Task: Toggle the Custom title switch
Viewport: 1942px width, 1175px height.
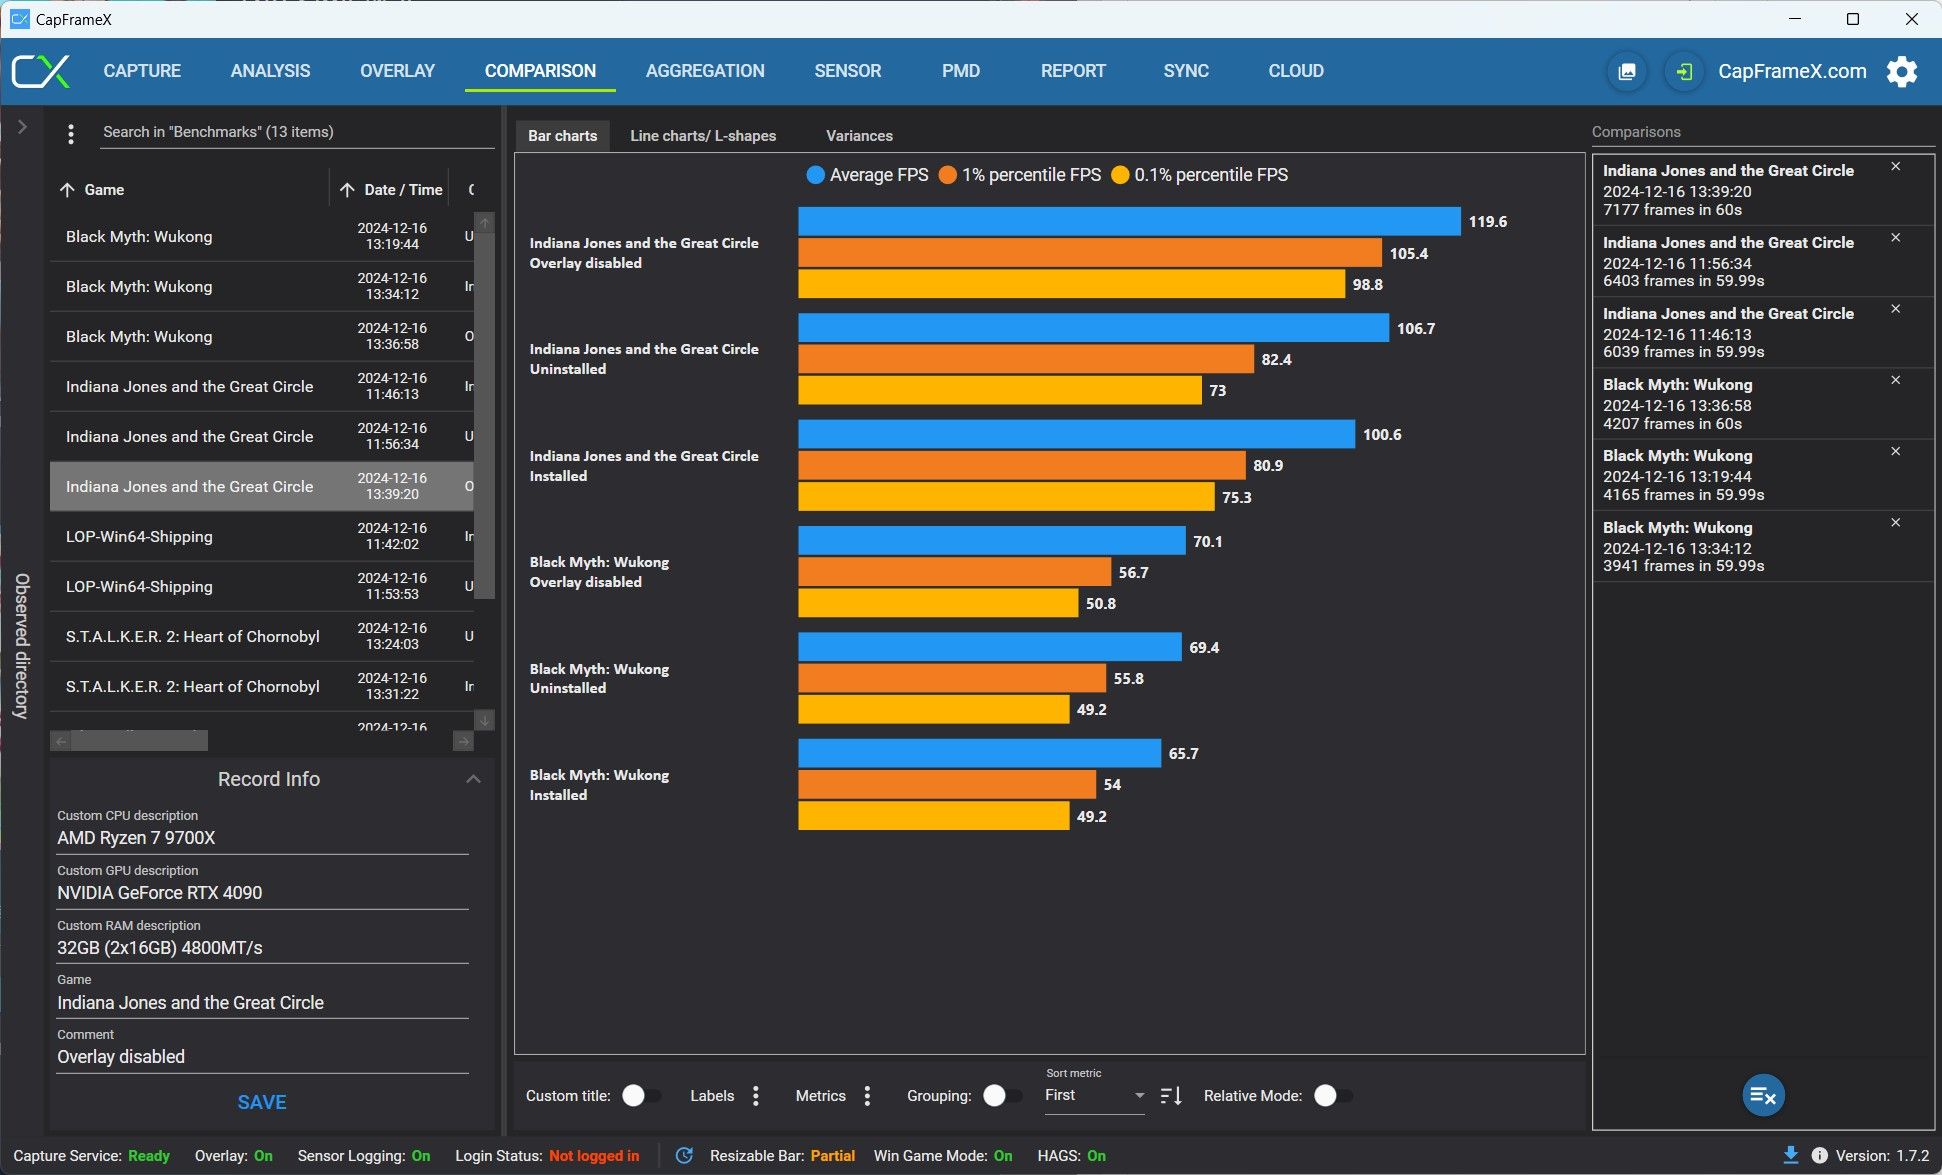Action: [x=639, y=1096]
